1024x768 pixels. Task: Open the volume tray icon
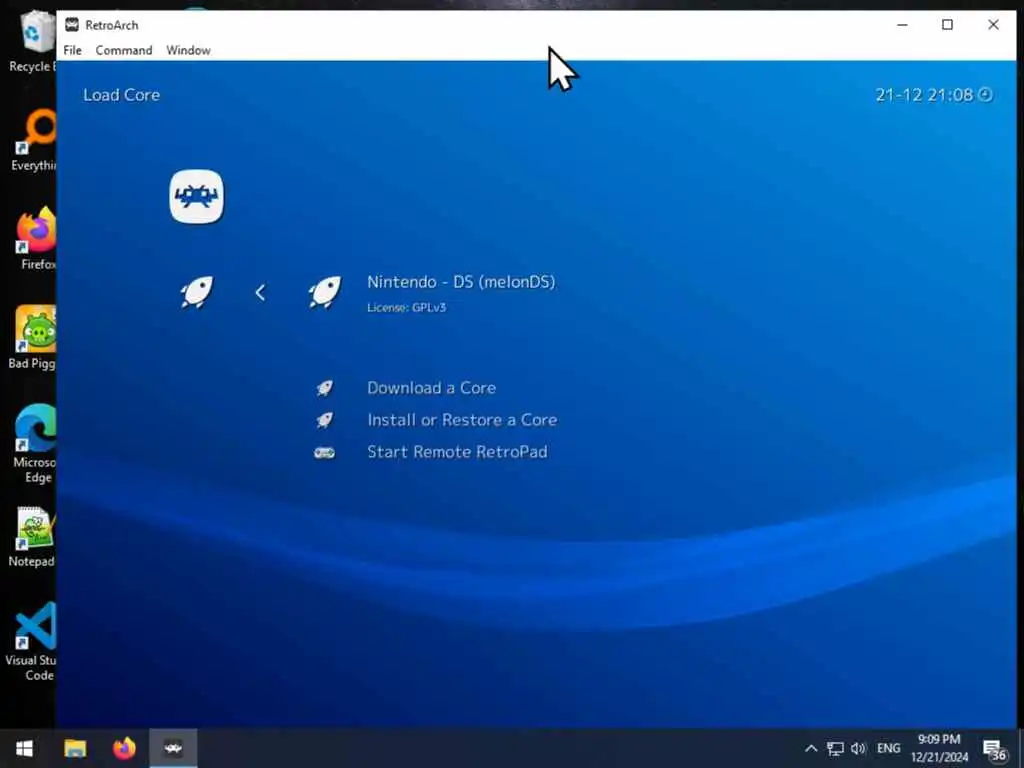[x=858, y=748]
